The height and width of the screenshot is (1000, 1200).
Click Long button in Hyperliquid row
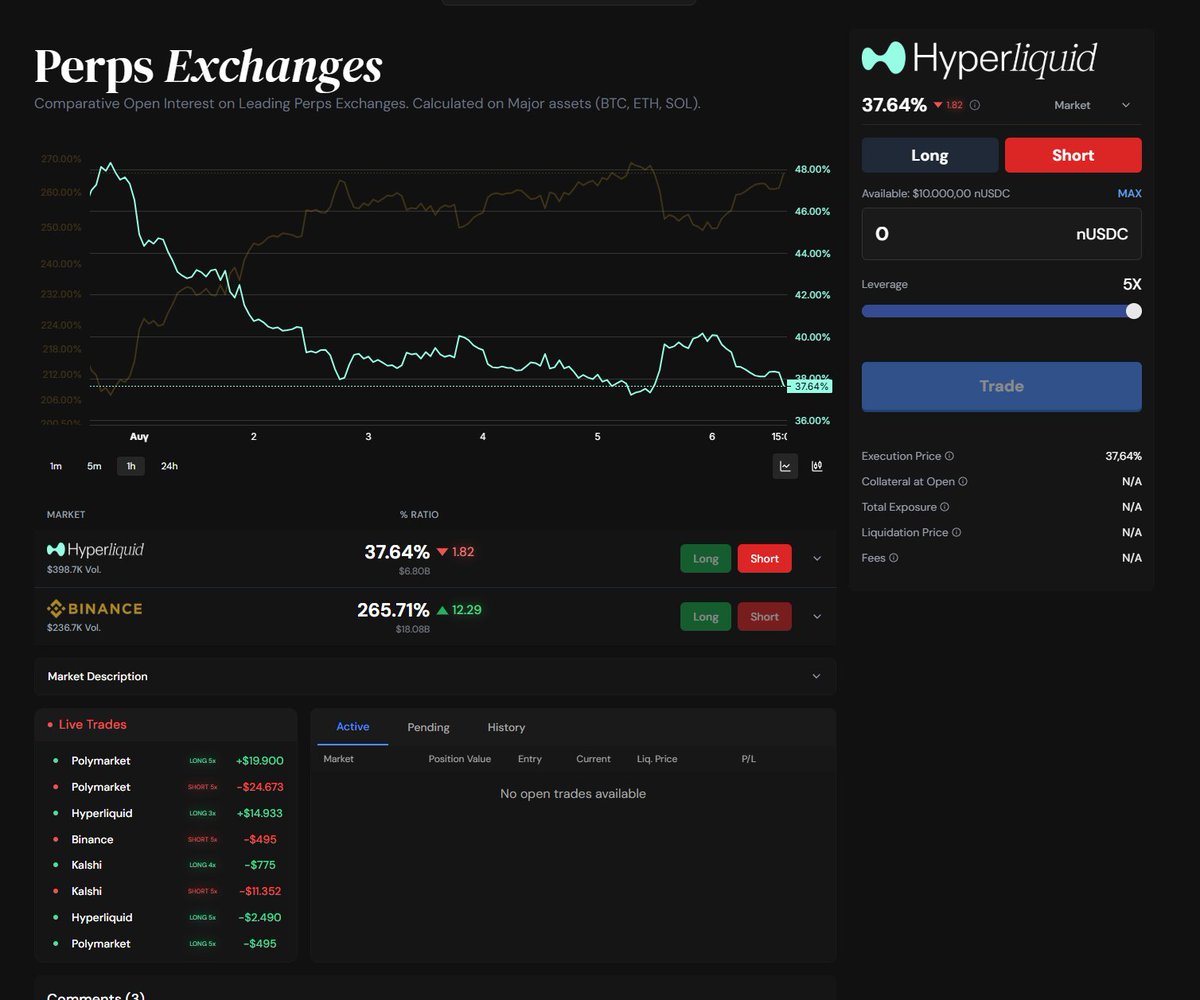click(706, 559)
